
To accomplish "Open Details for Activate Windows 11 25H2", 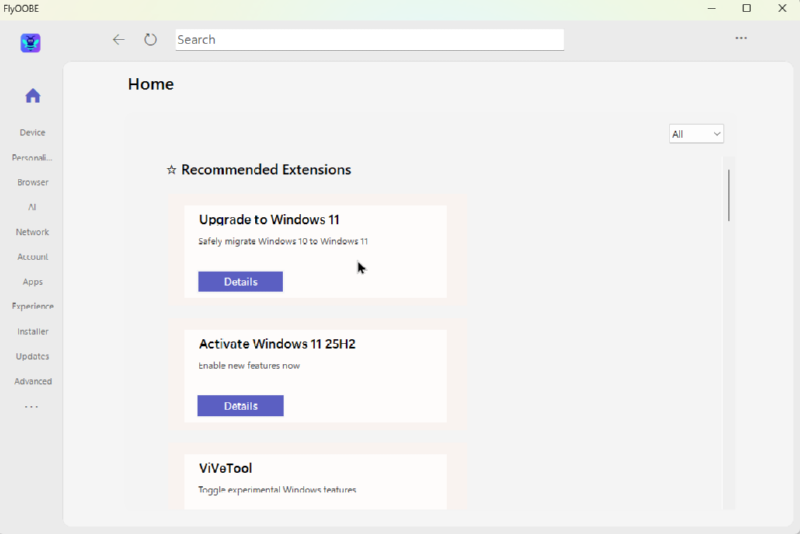I will (240, 406).
